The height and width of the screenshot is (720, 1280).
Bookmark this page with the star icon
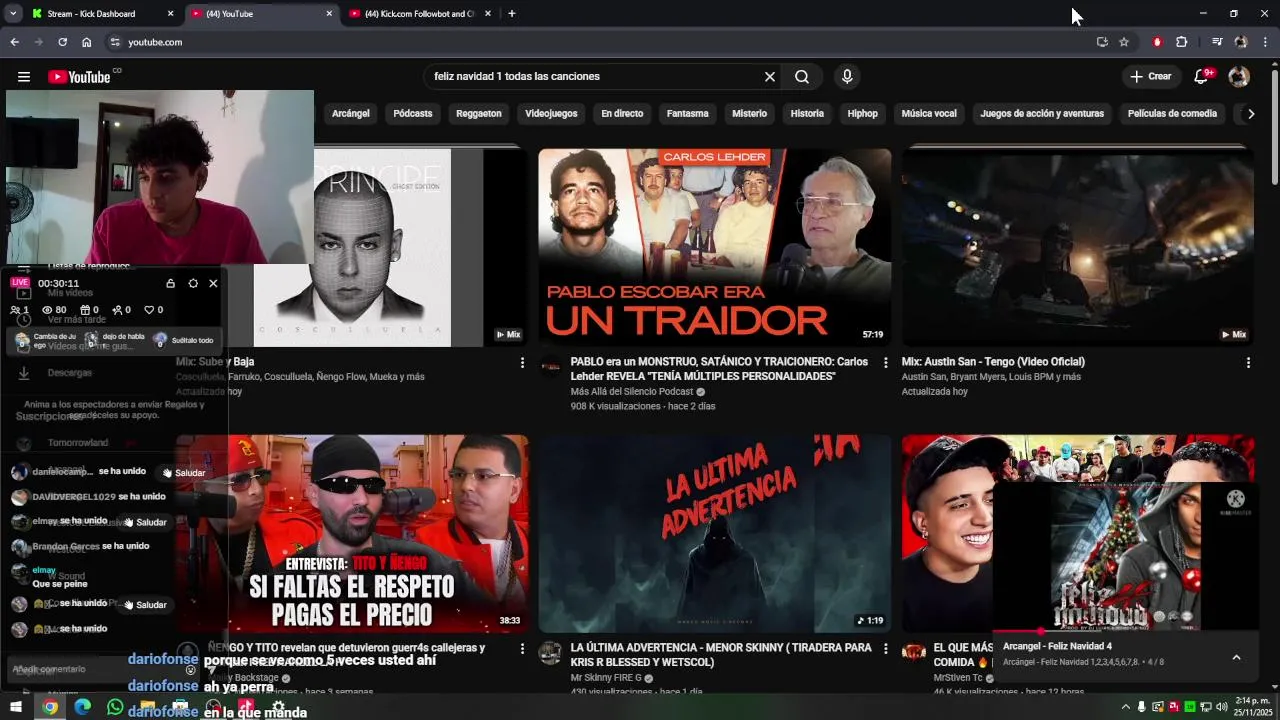coord(1124,42)
